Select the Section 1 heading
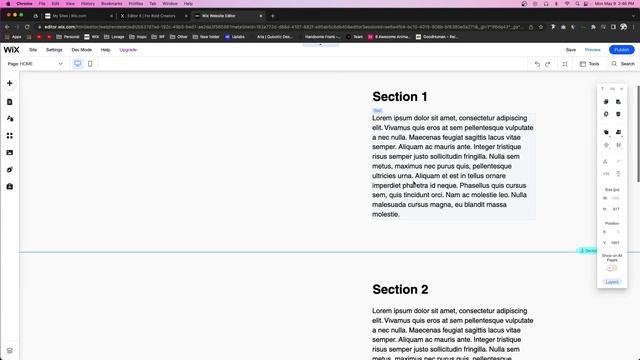640x360 pixels. pos(400,97)
